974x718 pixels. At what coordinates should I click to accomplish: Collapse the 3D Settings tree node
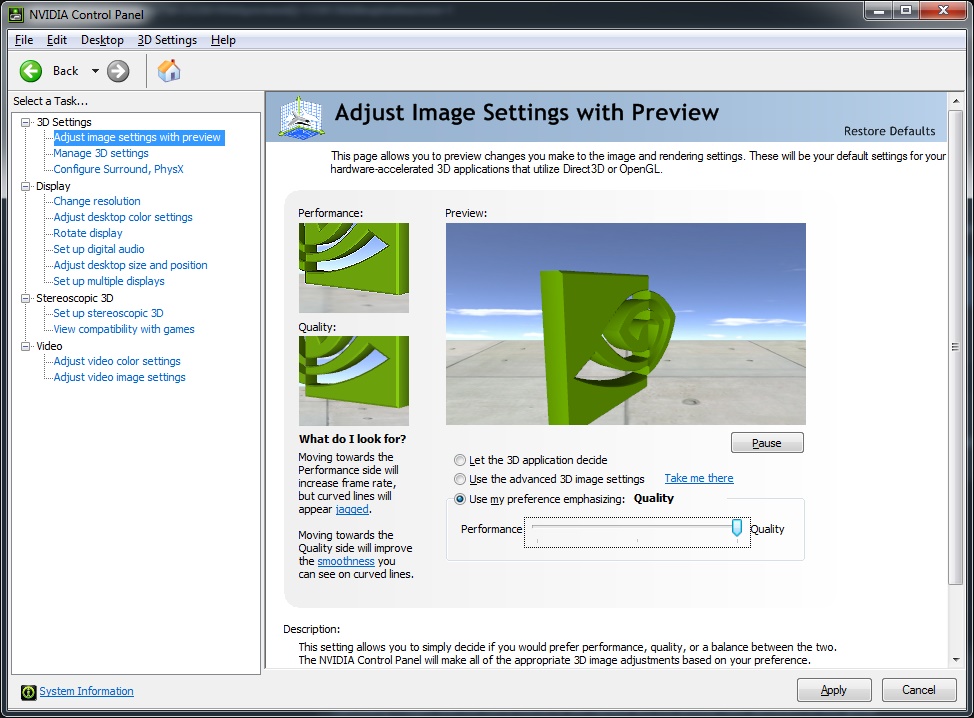(25, 122)
